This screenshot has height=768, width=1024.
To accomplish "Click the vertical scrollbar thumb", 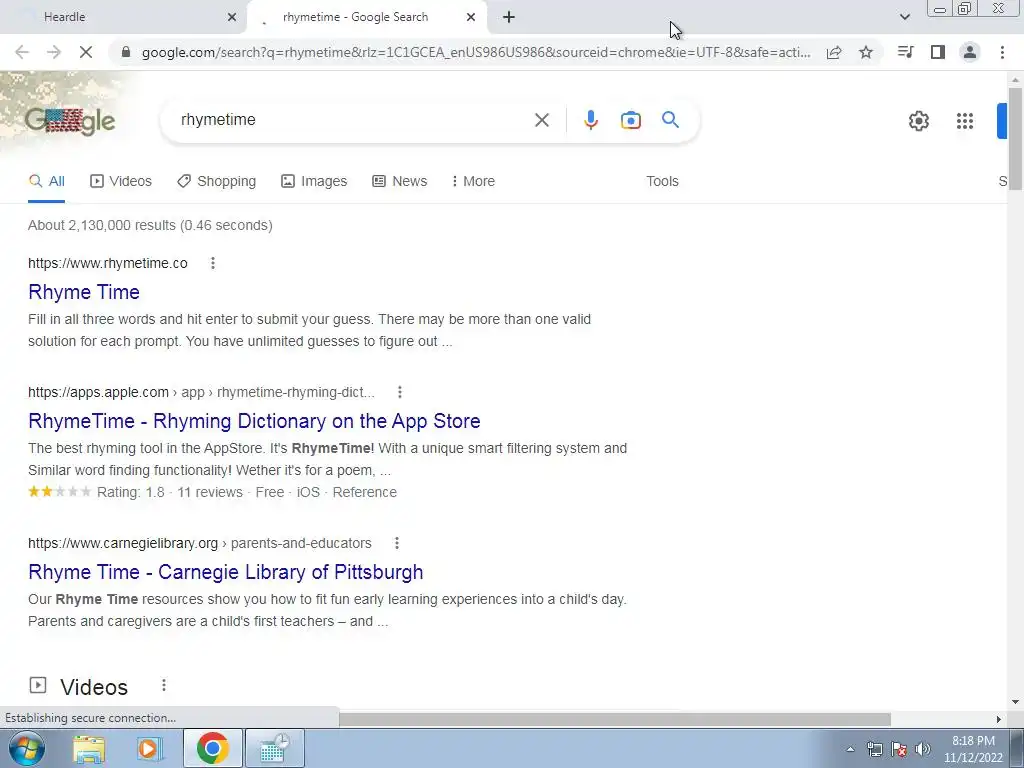I will 1015,138.
